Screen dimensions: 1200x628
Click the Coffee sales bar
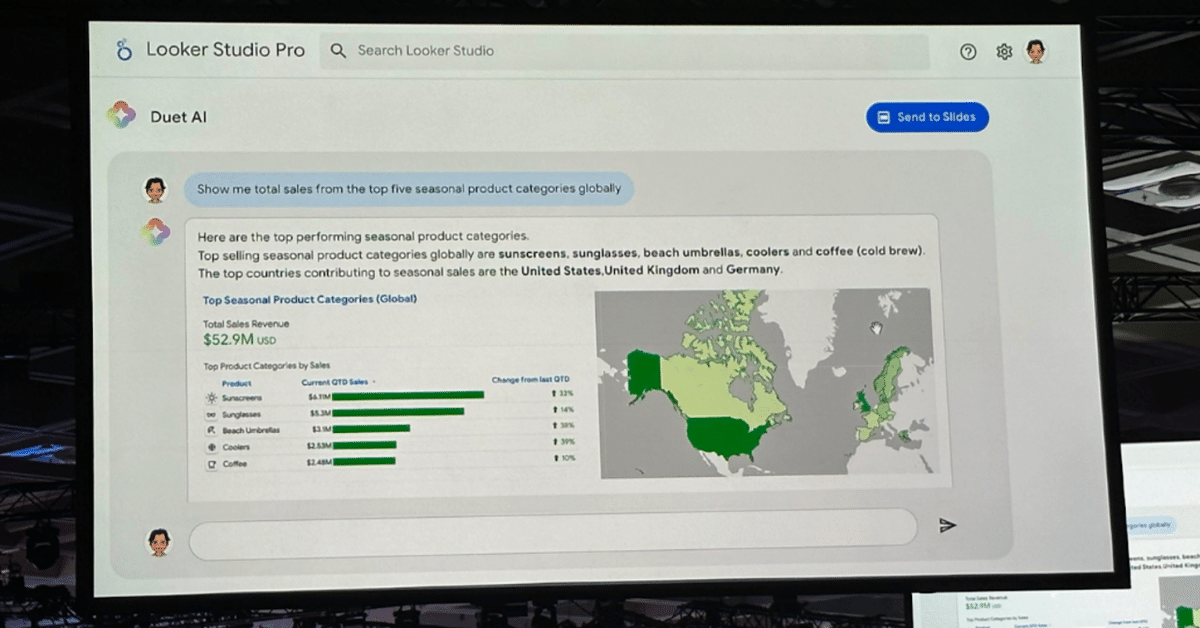[363, 461]
